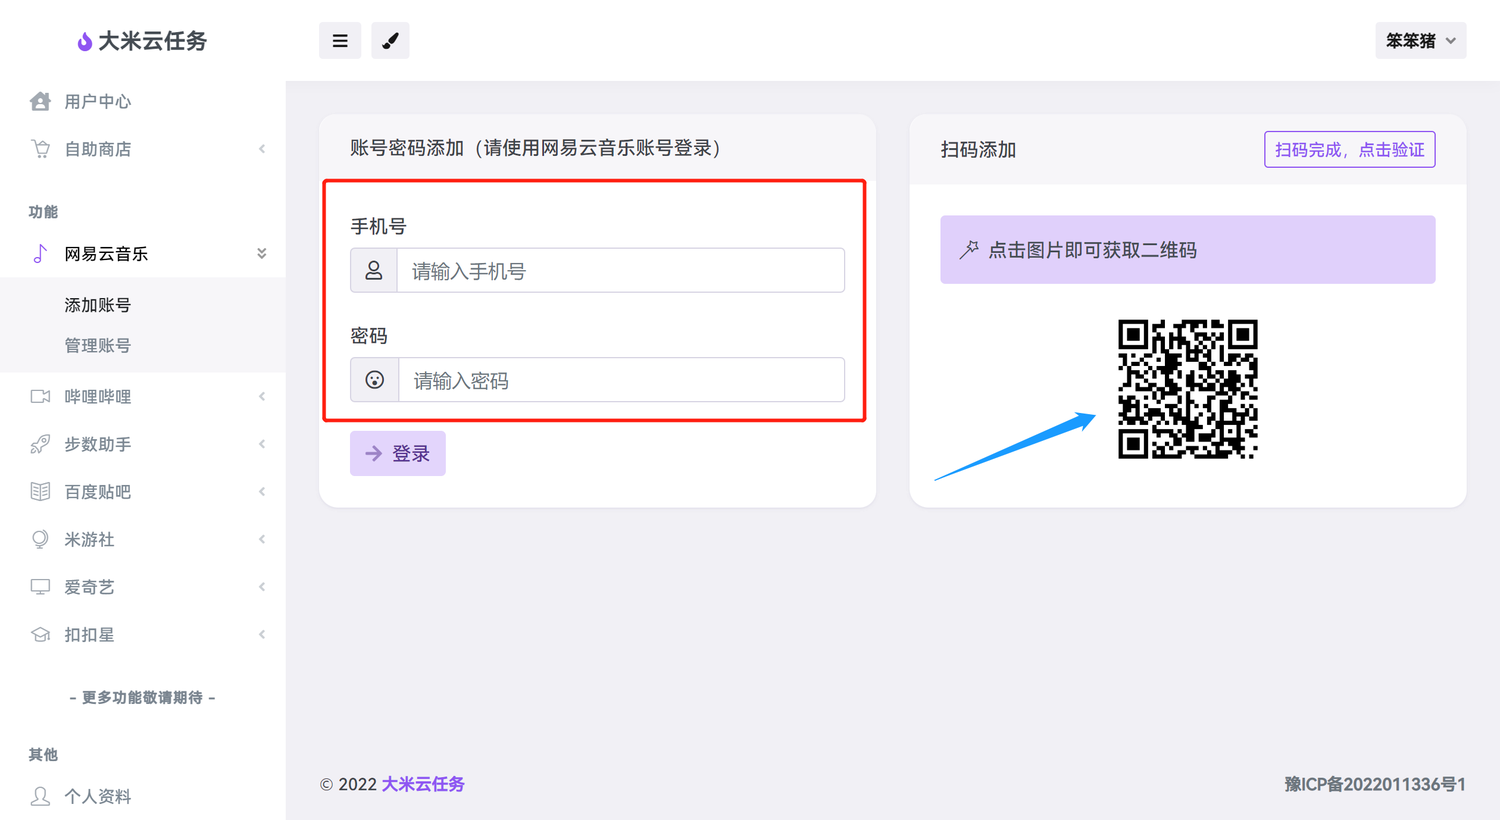The image size is (1500, 820).
Task: Click the 扫码完成，点击验证 button
Action: (1349, 150)
